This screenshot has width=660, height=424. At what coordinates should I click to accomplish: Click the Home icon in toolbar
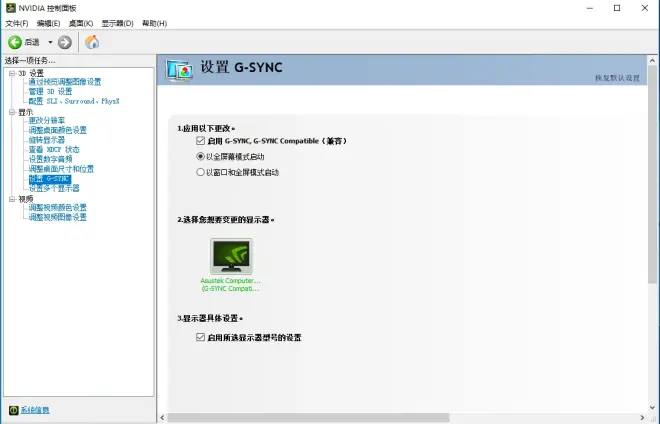coord(92,42)
